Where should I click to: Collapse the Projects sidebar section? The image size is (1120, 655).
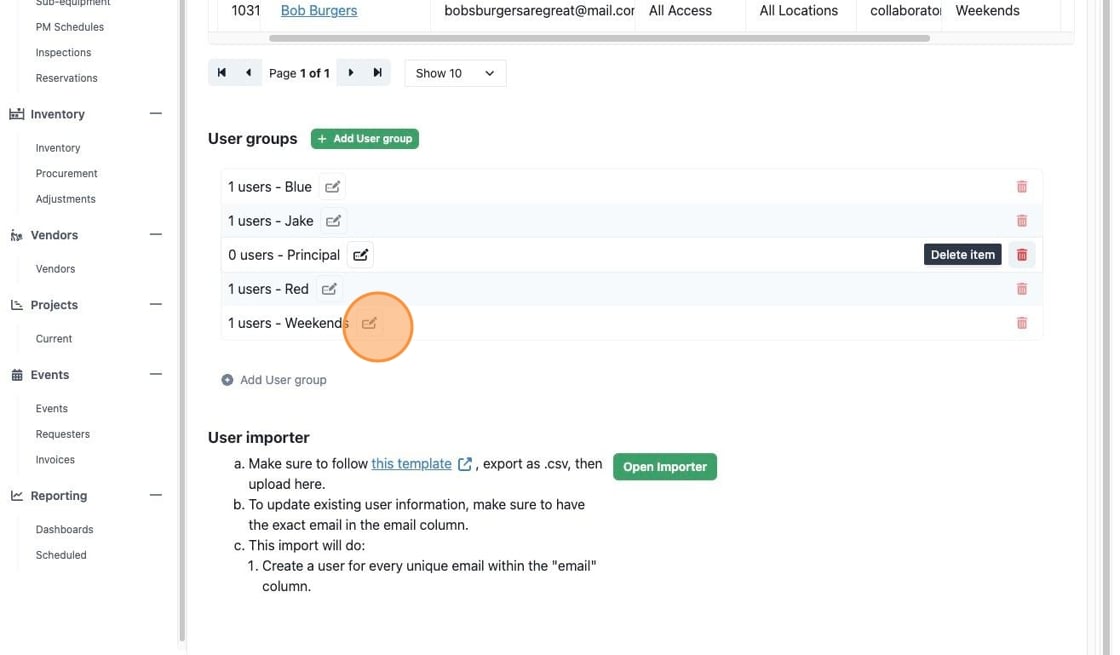[156, 304]
